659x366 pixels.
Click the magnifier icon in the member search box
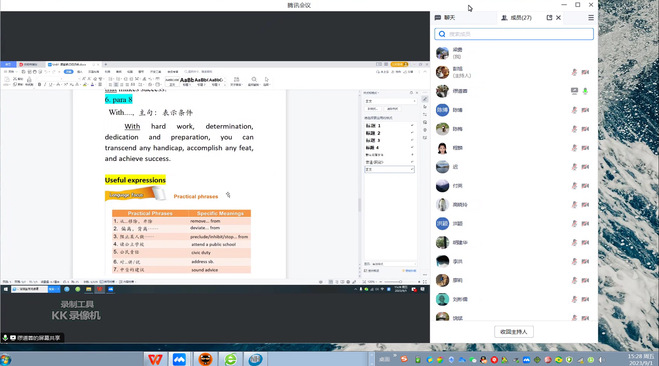point(442,34)
